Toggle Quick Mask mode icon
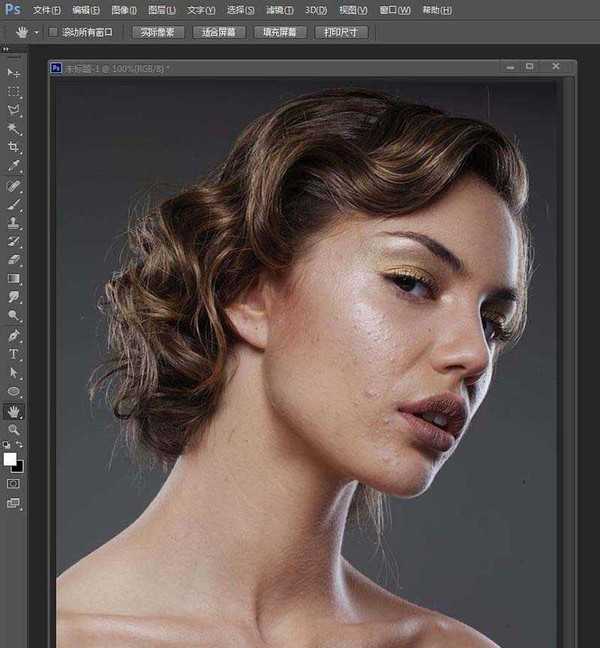 (x=14, y=483)
